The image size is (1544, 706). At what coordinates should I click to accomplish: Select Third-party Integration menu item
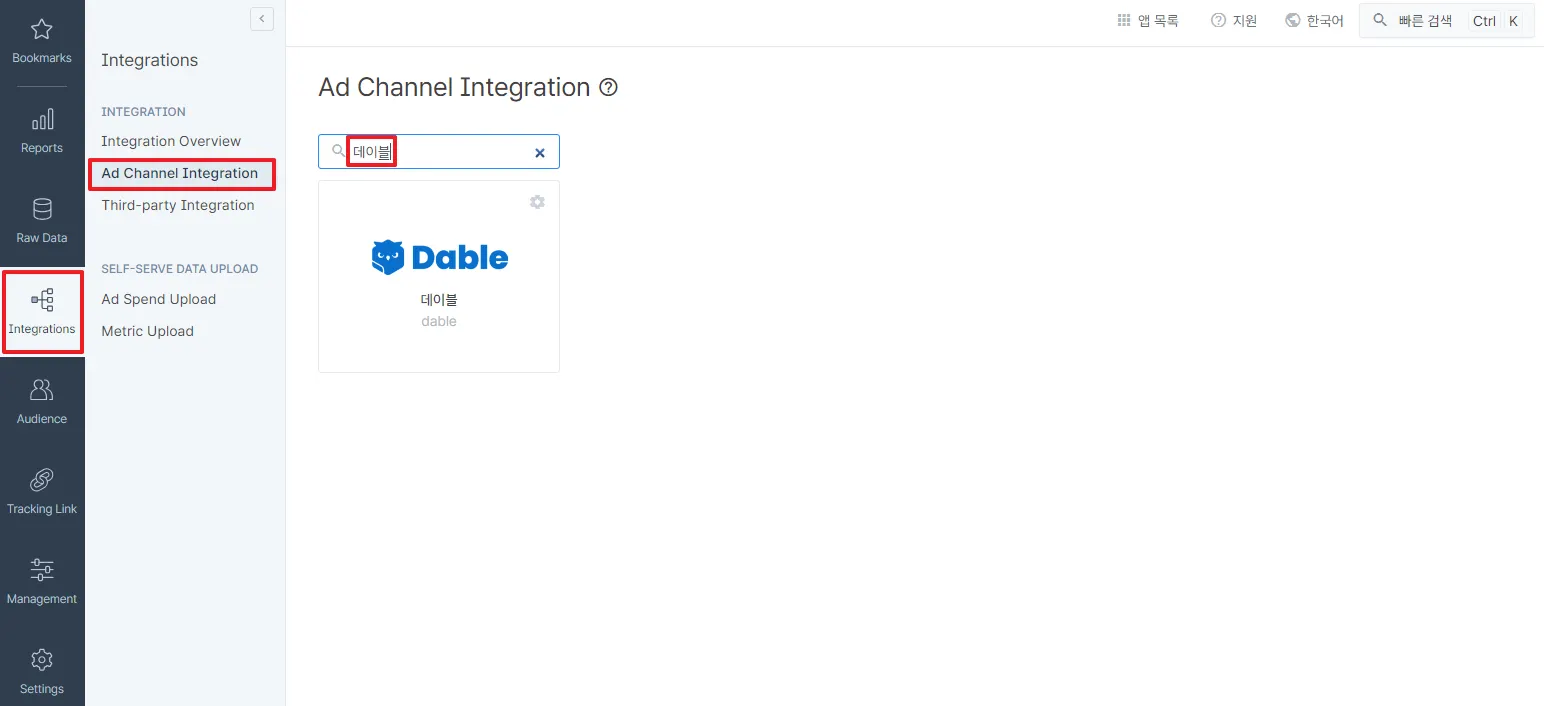click(178, 205)
